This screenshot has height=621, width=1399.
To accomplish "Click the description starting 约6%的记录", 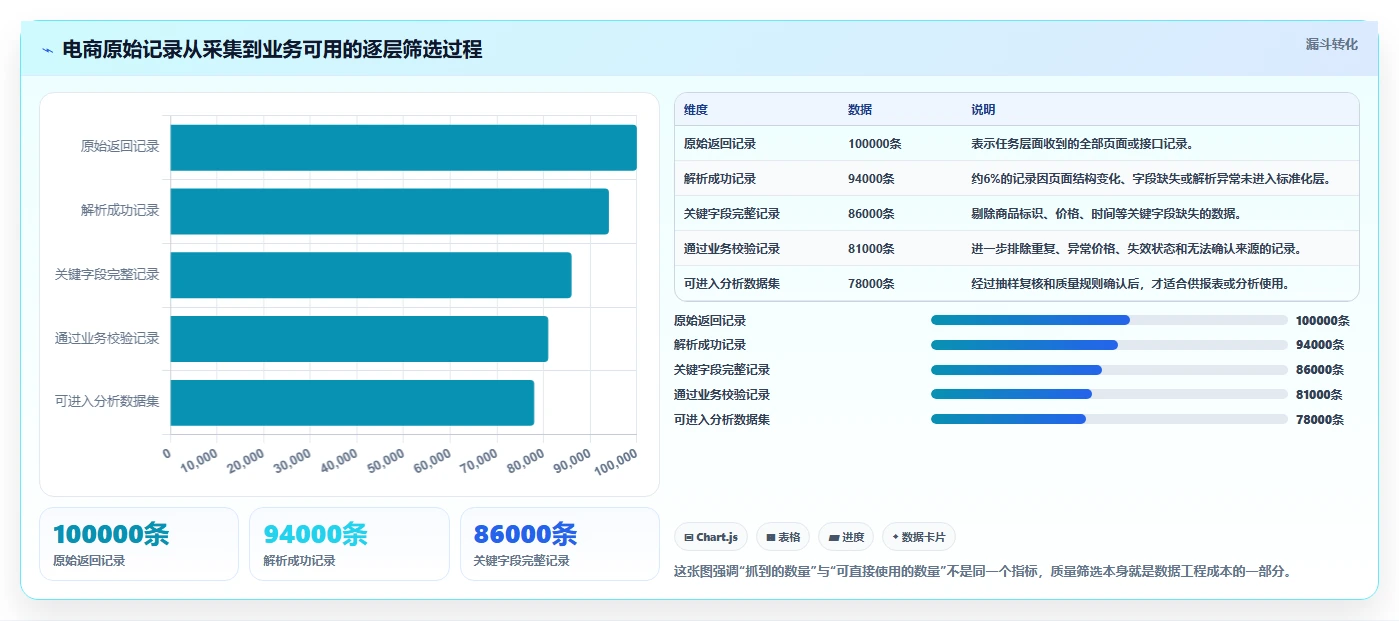I will pyautogui.click(x=1151, y=178).
